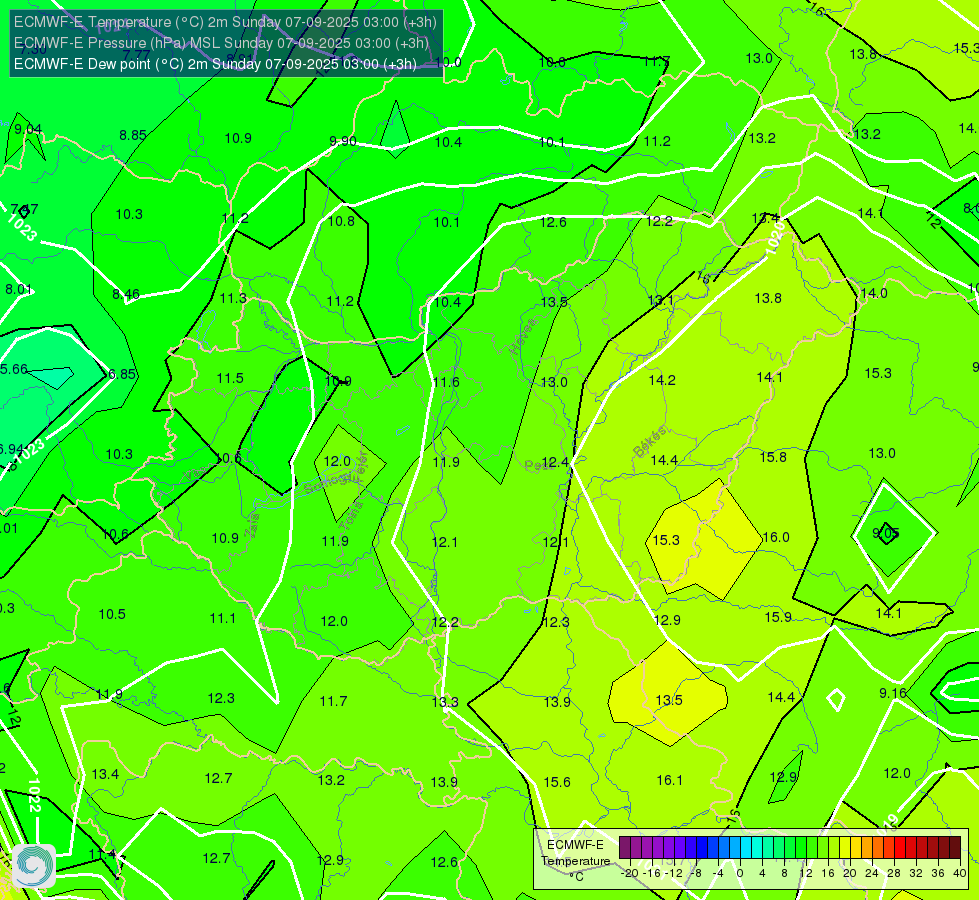Click the 16.1 temperature value
The width and height of the screenshot is (979, 900).
[x=669, y=780]
